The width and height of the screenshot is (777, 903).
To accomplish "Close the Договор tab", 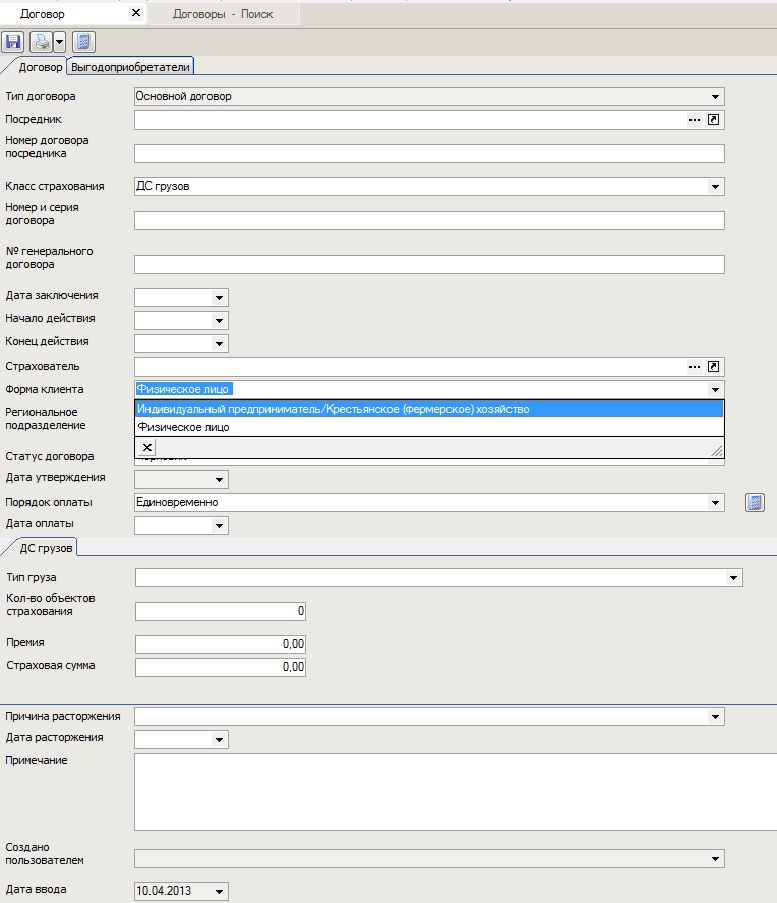I will (136, 14).
